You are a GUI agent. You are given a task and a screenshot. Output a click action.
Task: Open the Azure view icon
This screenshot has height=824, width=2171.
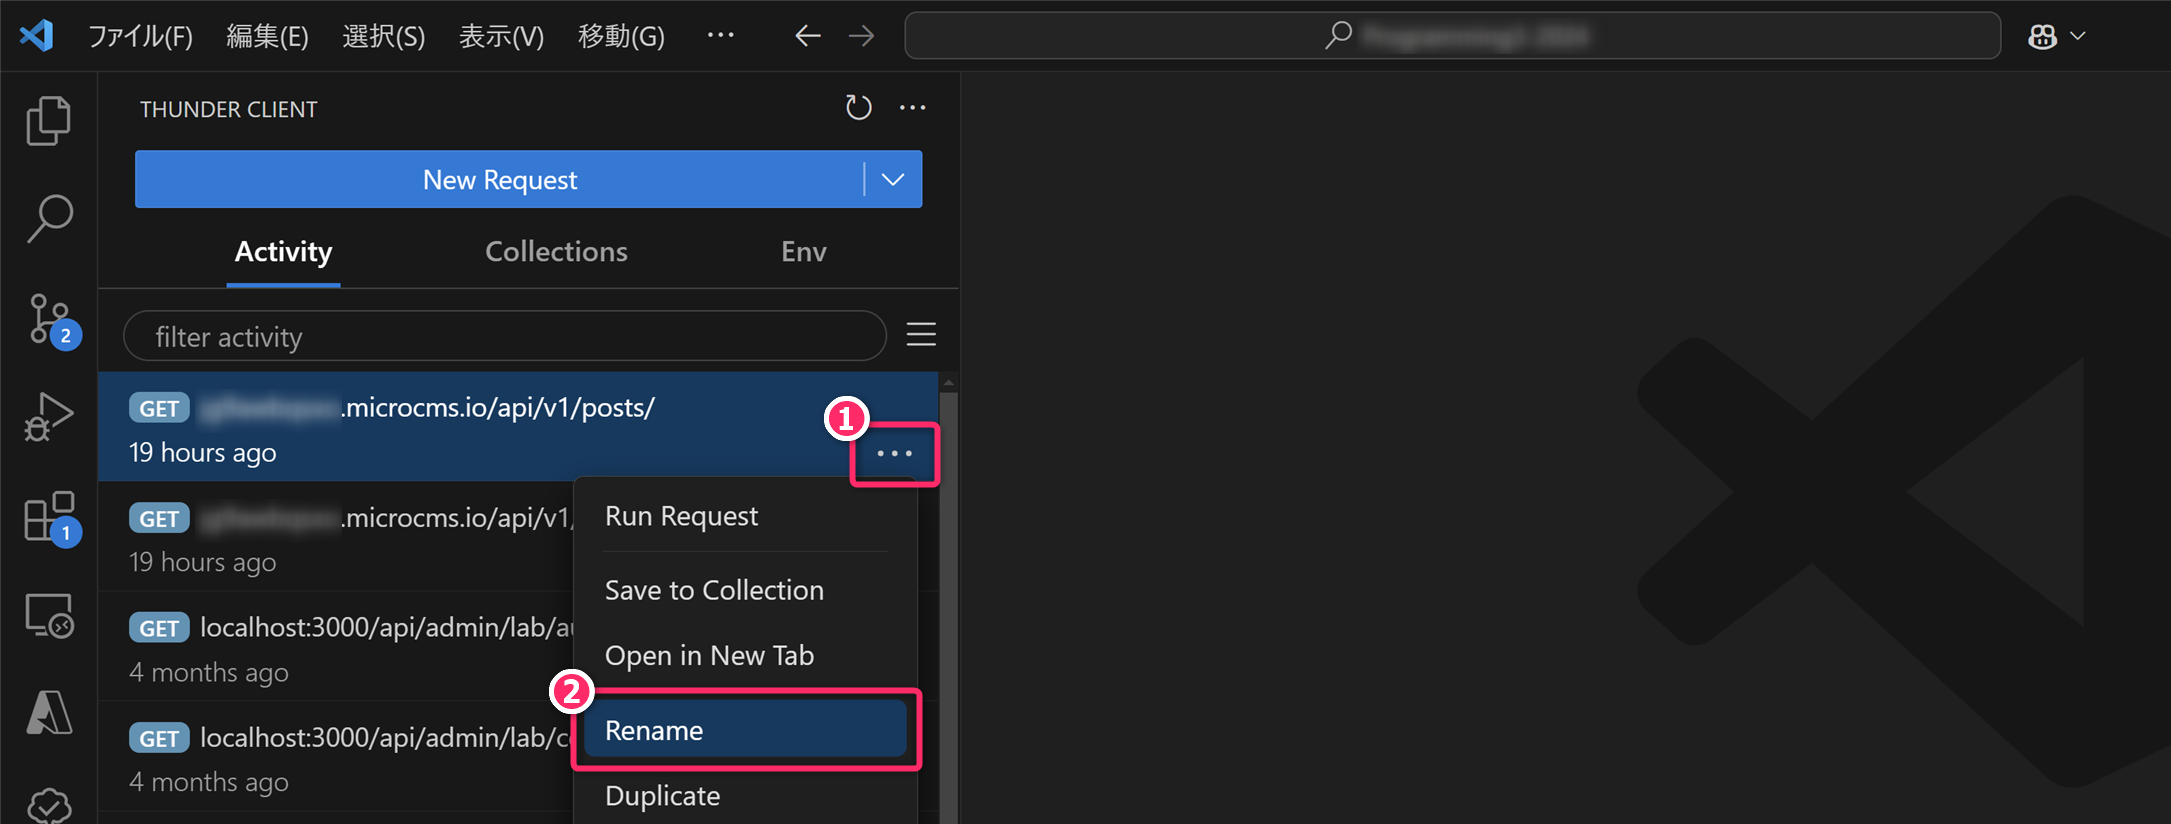(48, 713)
